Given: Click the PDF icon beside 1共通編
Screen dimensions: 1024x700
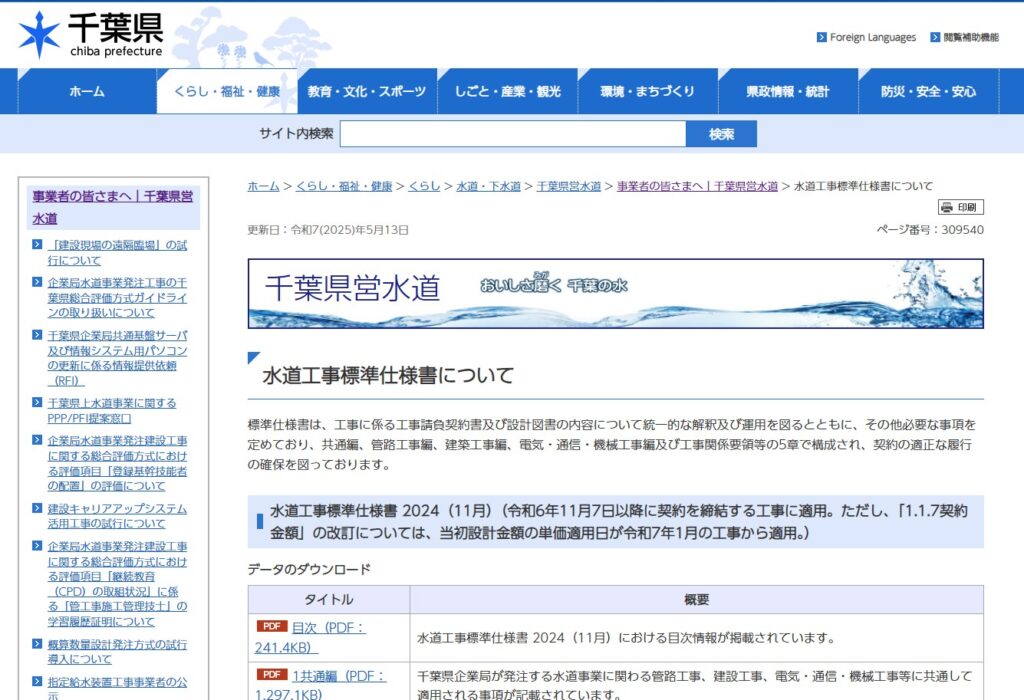Looking at the screenshot, I should (271, 675).
